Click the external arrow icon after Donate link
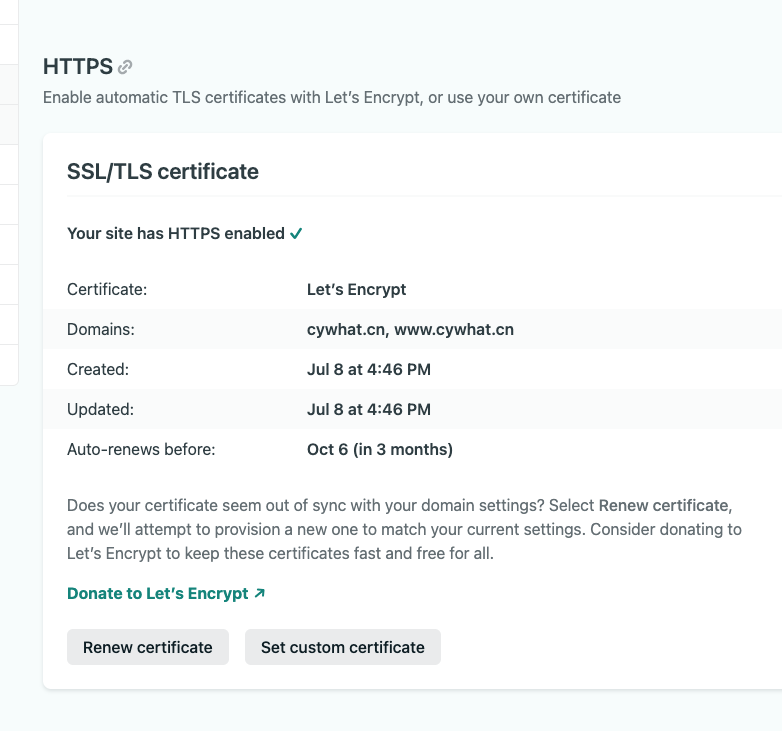 tap(260, 593)
